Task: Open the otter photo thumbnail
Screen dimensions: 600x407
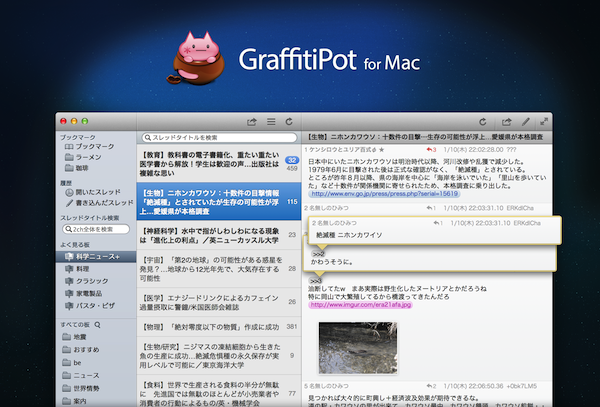Action: (x=358, y=348)
